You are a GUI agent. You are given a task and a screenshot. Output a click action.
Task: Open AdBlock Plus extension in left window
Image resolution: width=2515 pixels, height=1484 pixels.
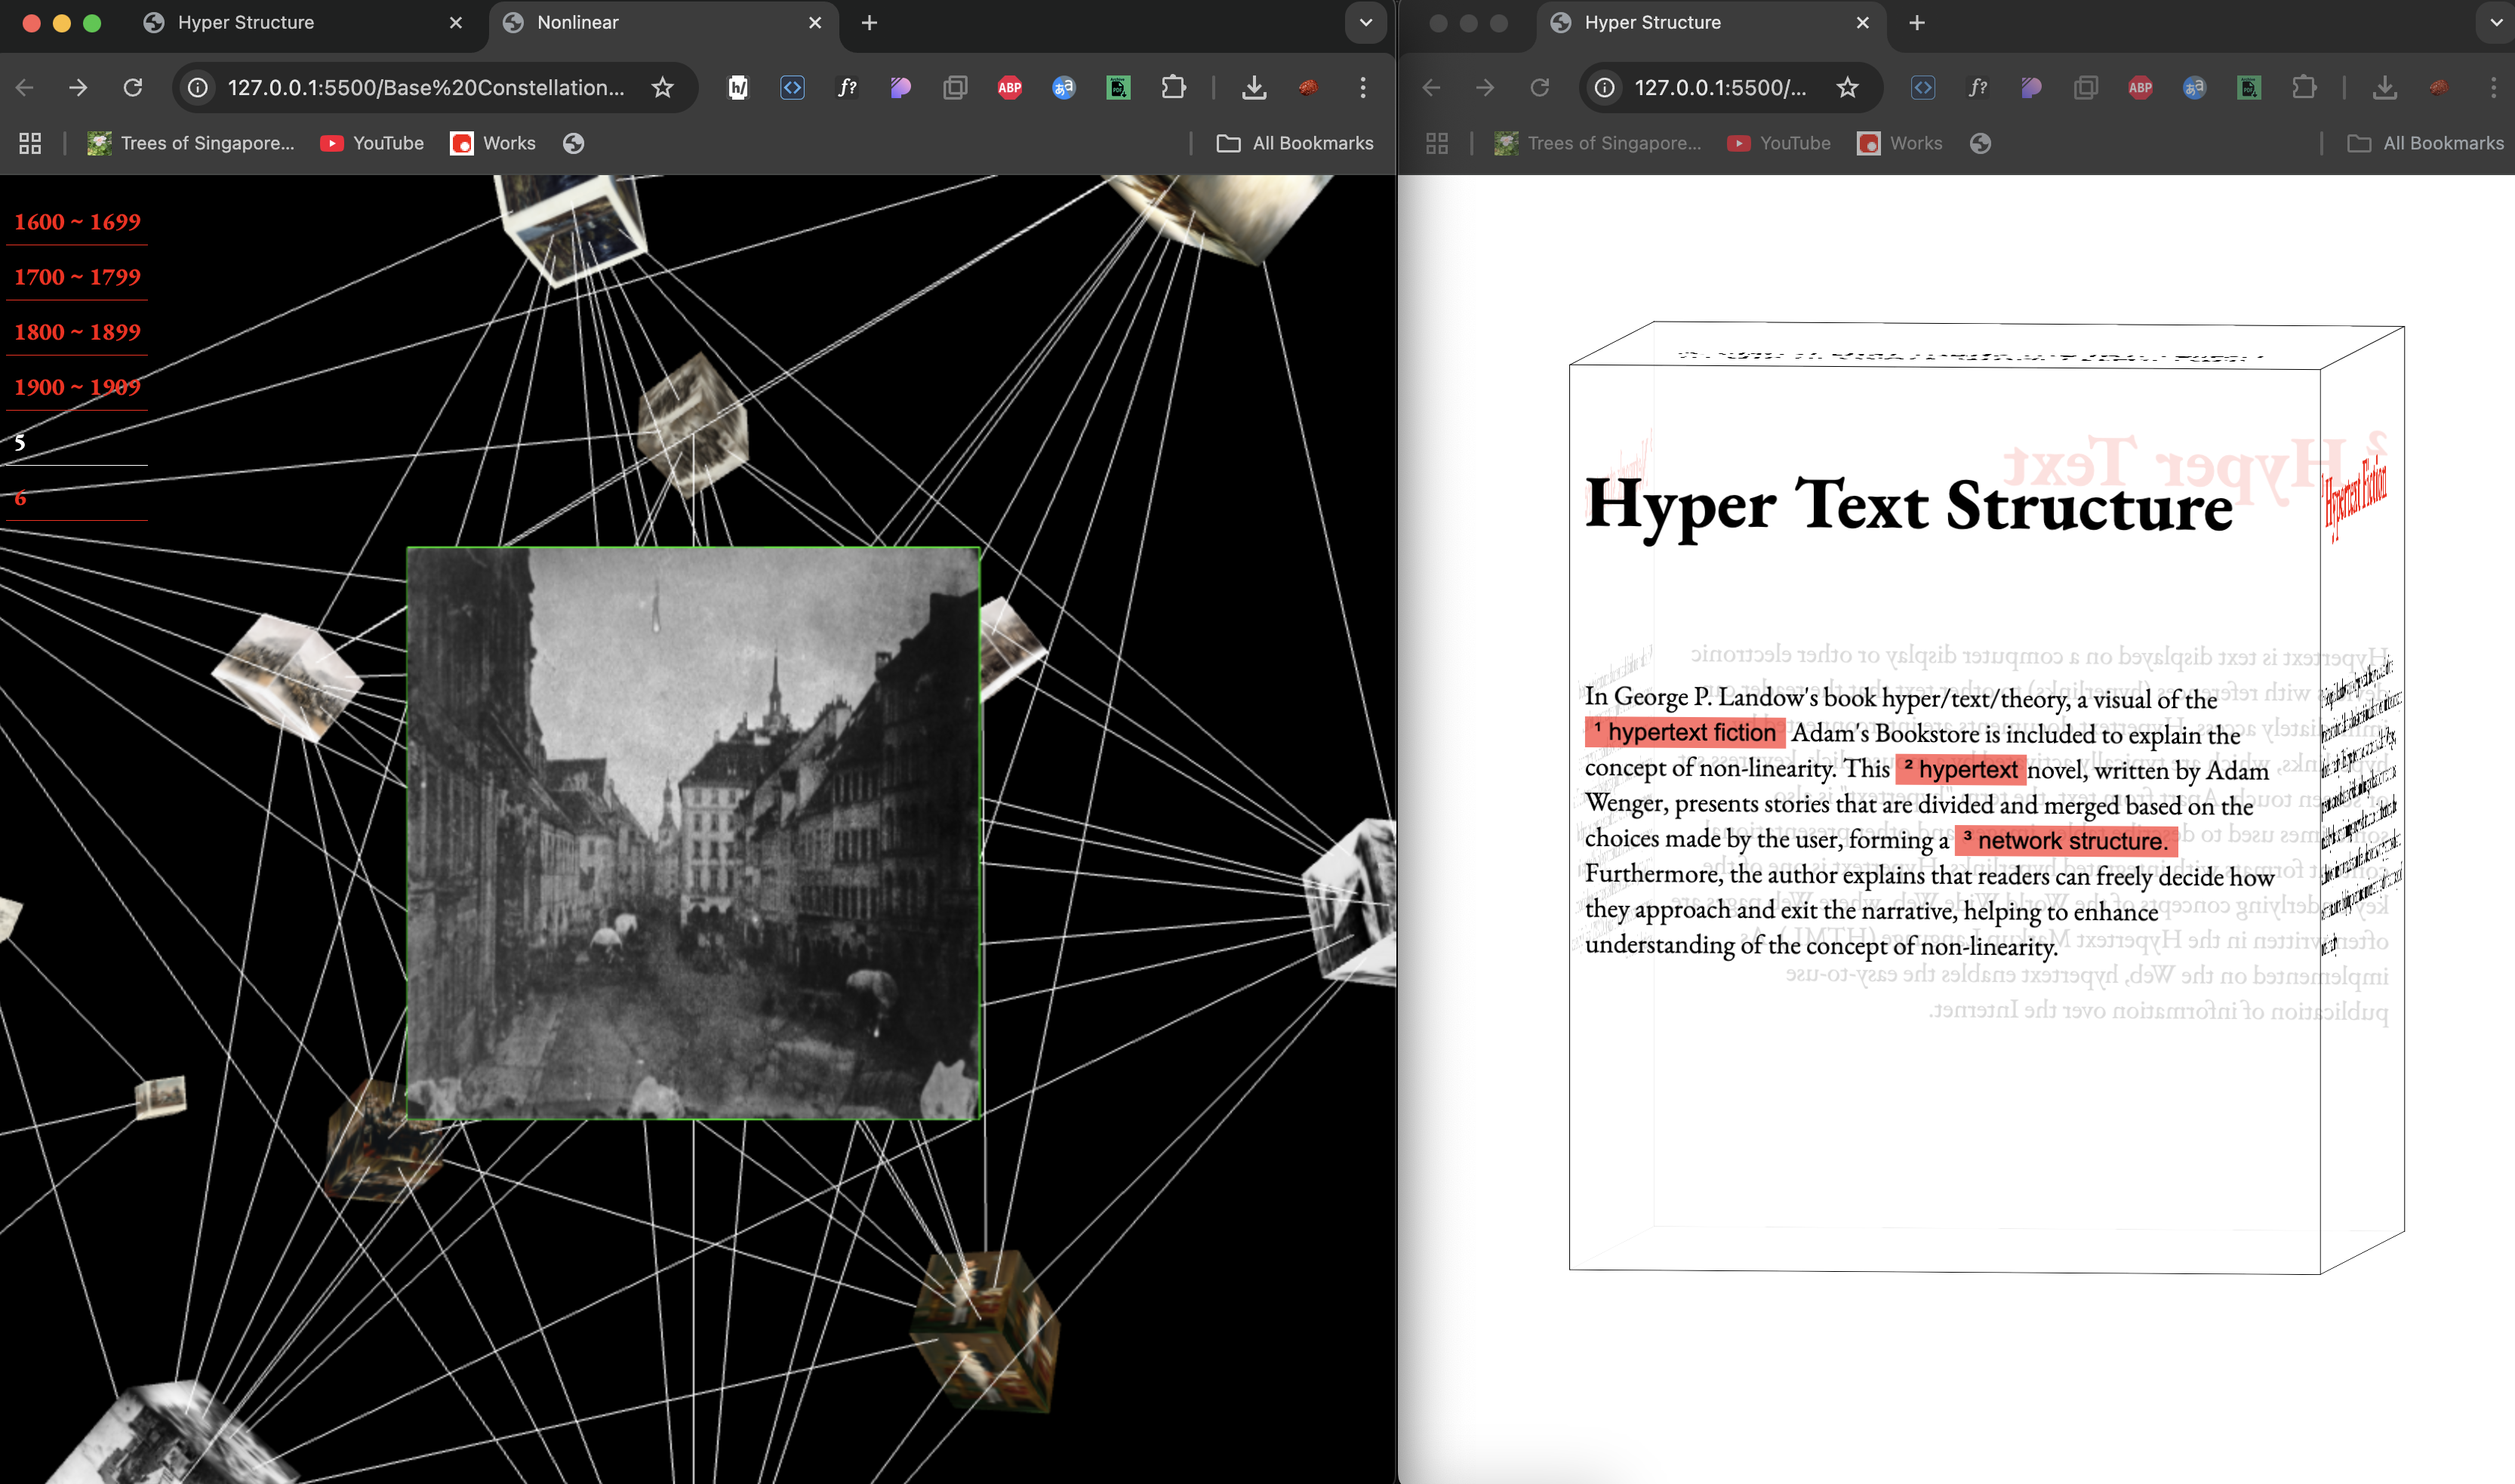point(1009,88)
